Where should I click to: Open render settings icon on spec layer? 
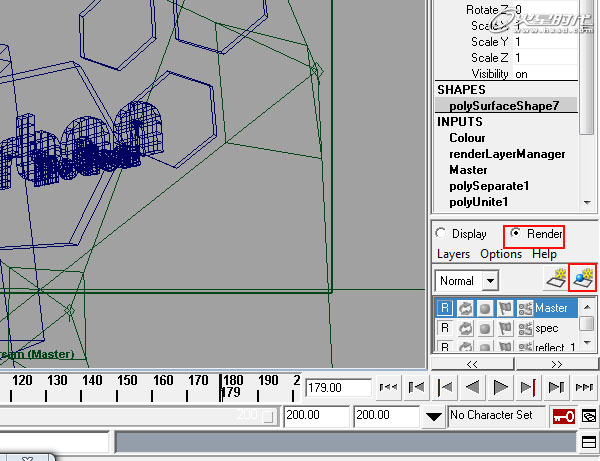click(x=525, y=328)
